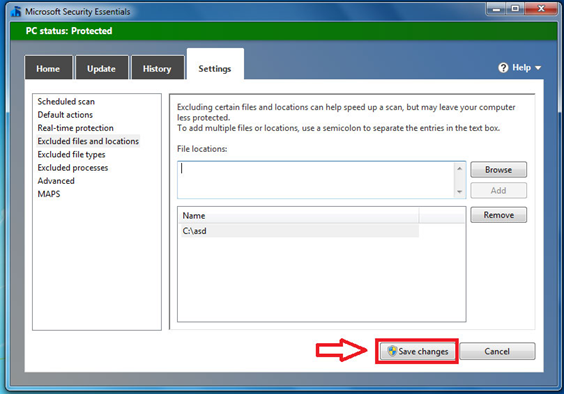Choose Real-time protection settings

[x=76, y=128]
